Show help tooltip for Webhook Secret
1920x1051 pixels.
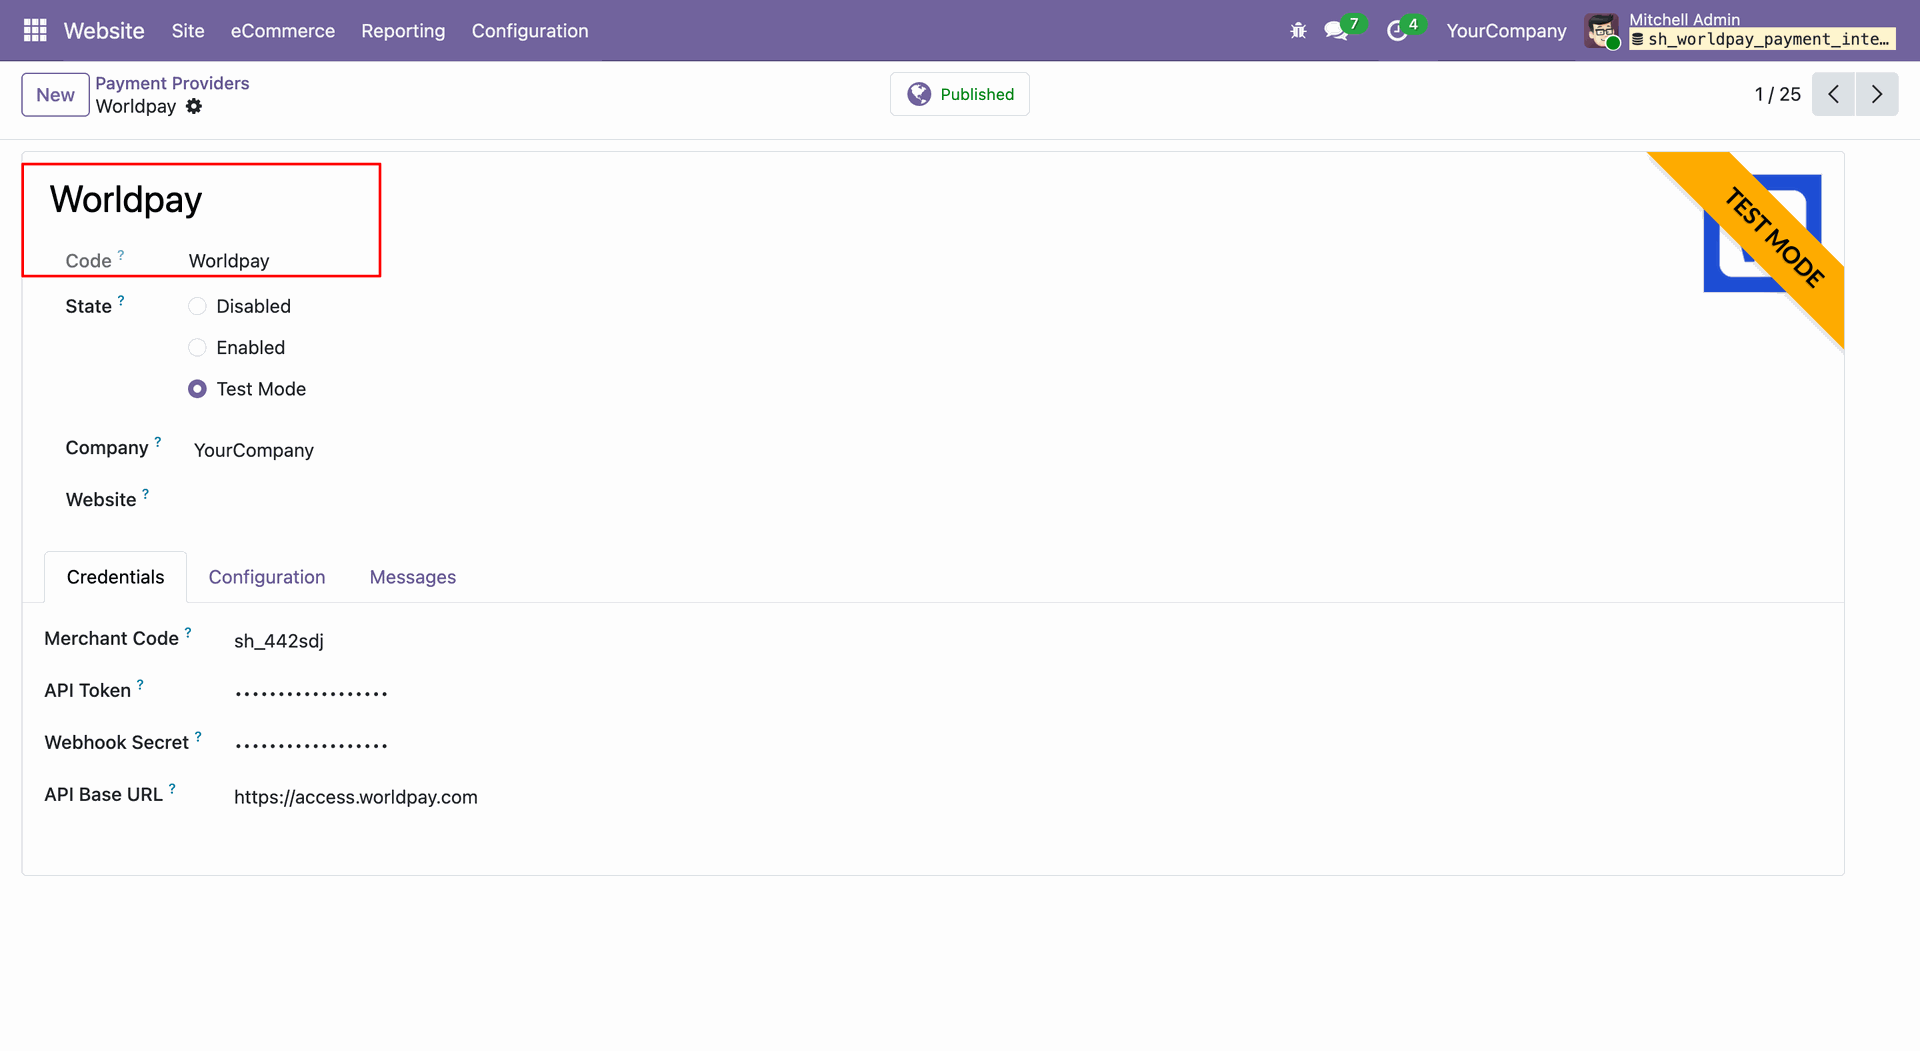(x=198, y=736)
